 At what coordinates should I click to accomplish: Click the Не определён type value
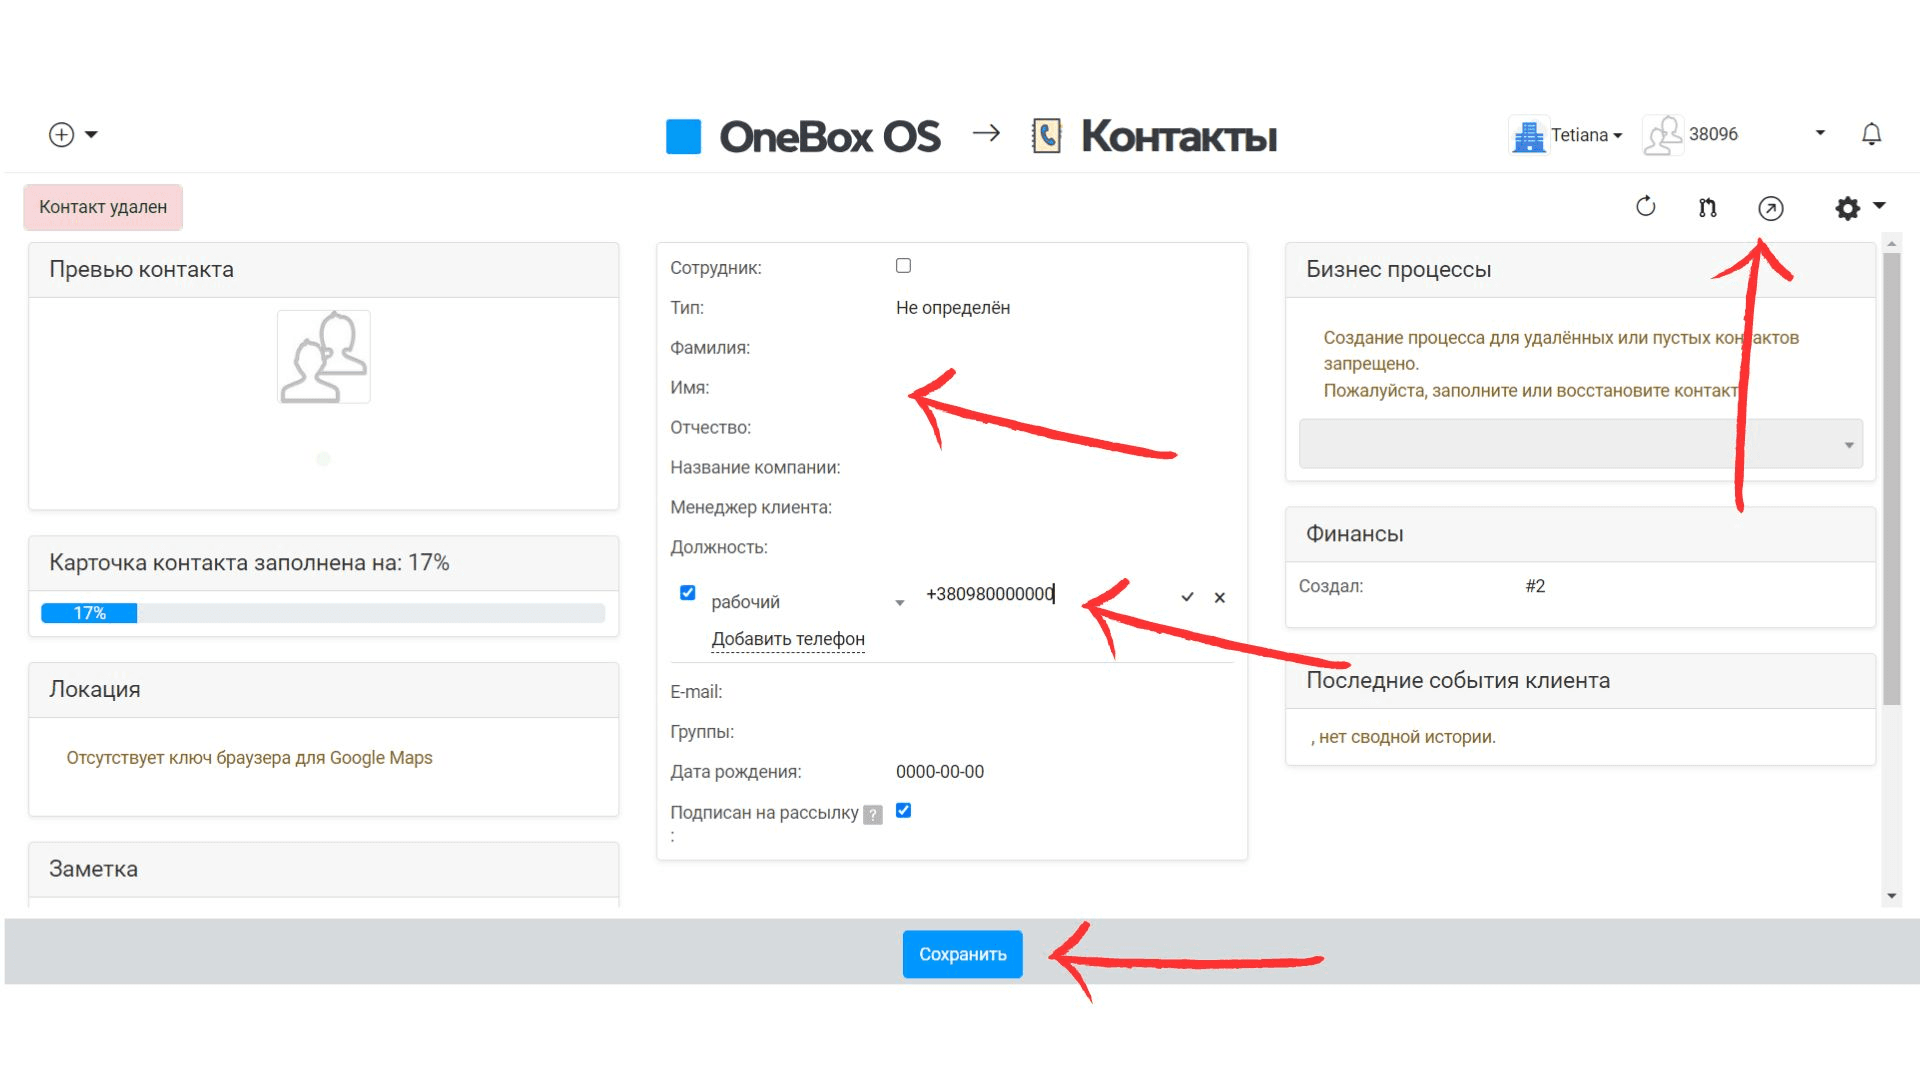(952, 308)
